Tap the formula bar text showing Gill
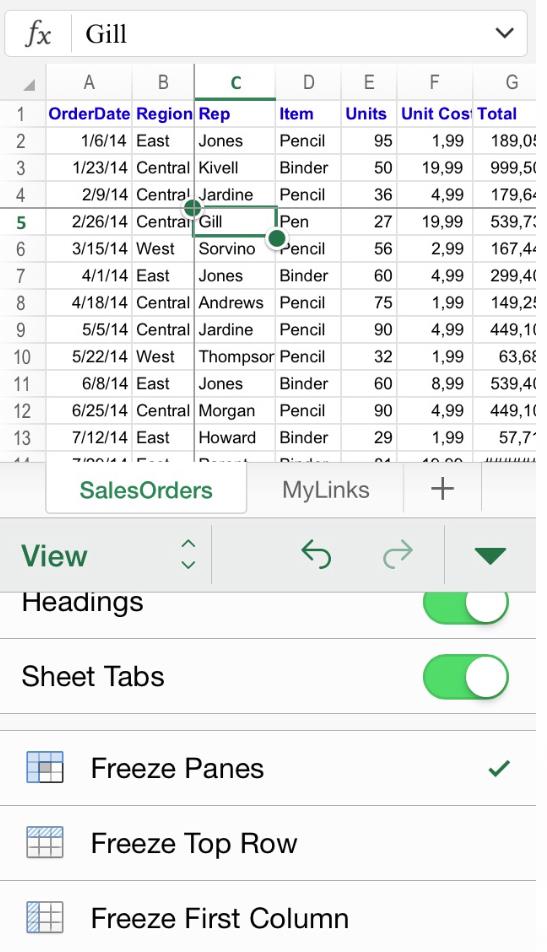Viewport: 547px width, 952px height. [106, 34]
